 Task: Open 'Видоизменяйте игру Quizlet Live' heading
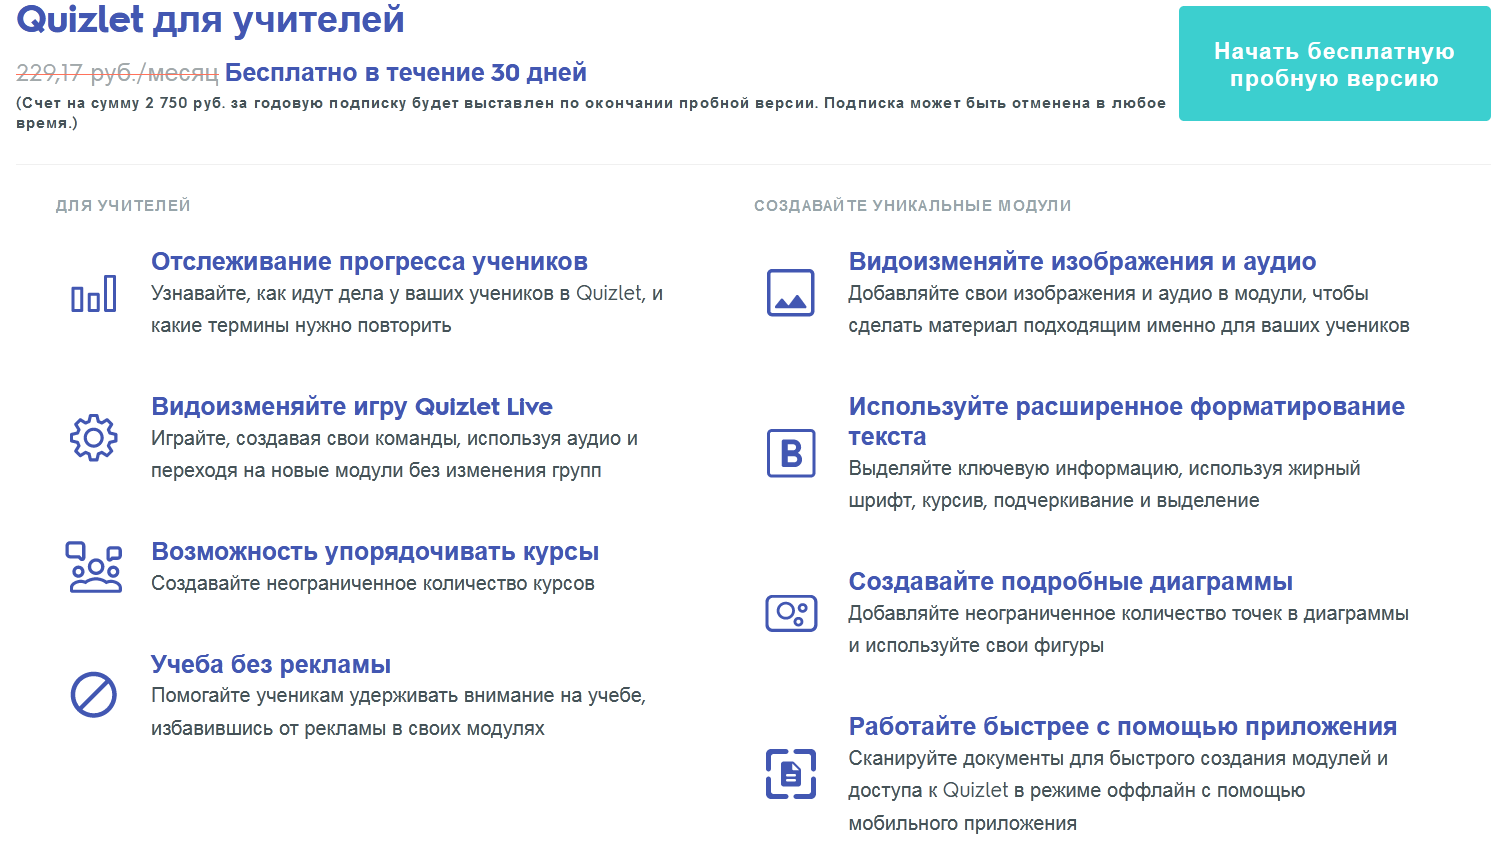click(x=352, y=406)
